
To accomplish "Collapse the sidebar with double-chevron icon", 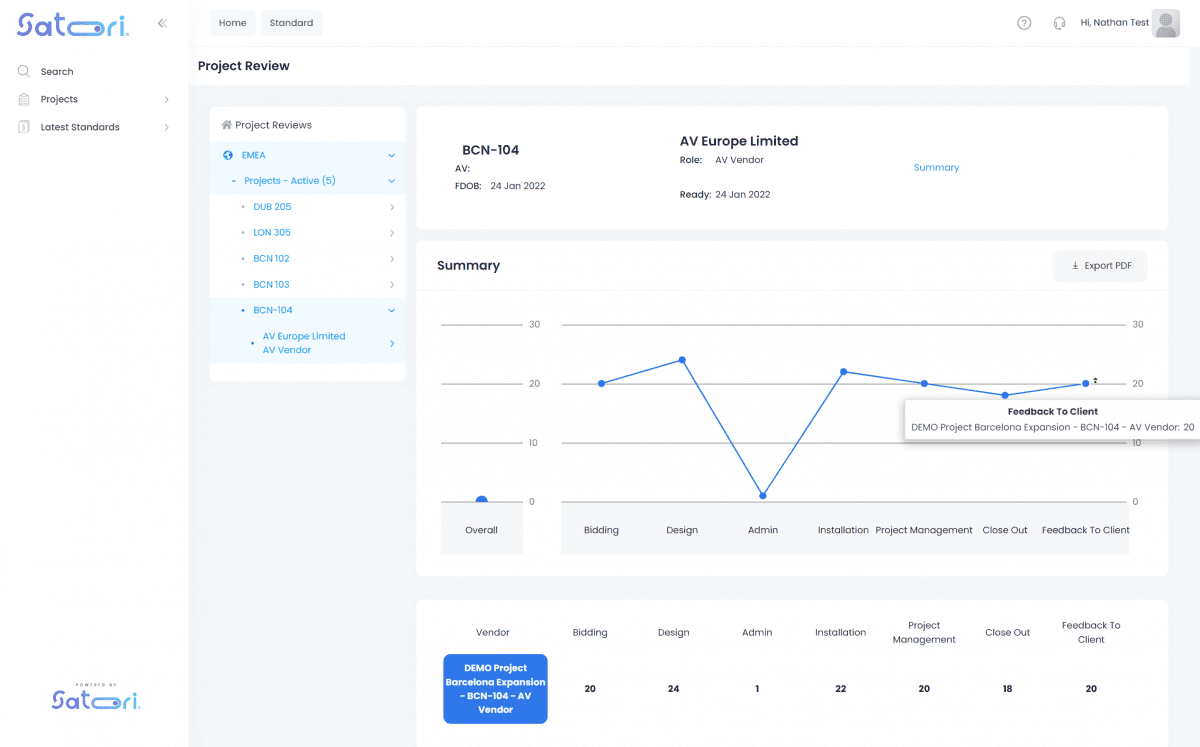I will (x=162, y=23).
